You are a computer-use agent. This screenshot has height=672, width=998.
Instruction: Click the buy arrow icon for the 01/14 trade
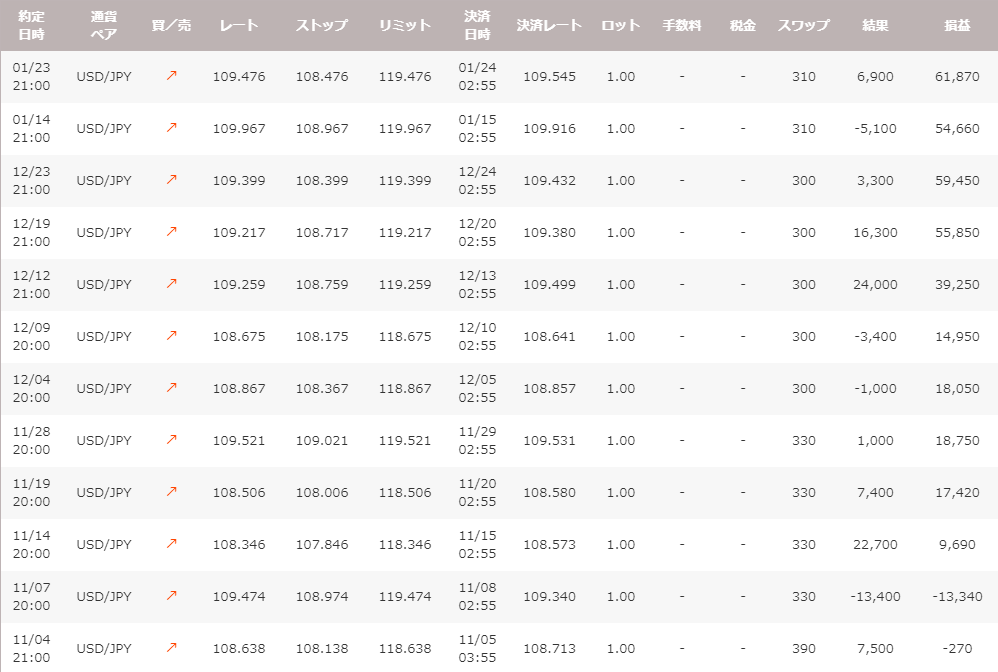pos(171,128)
